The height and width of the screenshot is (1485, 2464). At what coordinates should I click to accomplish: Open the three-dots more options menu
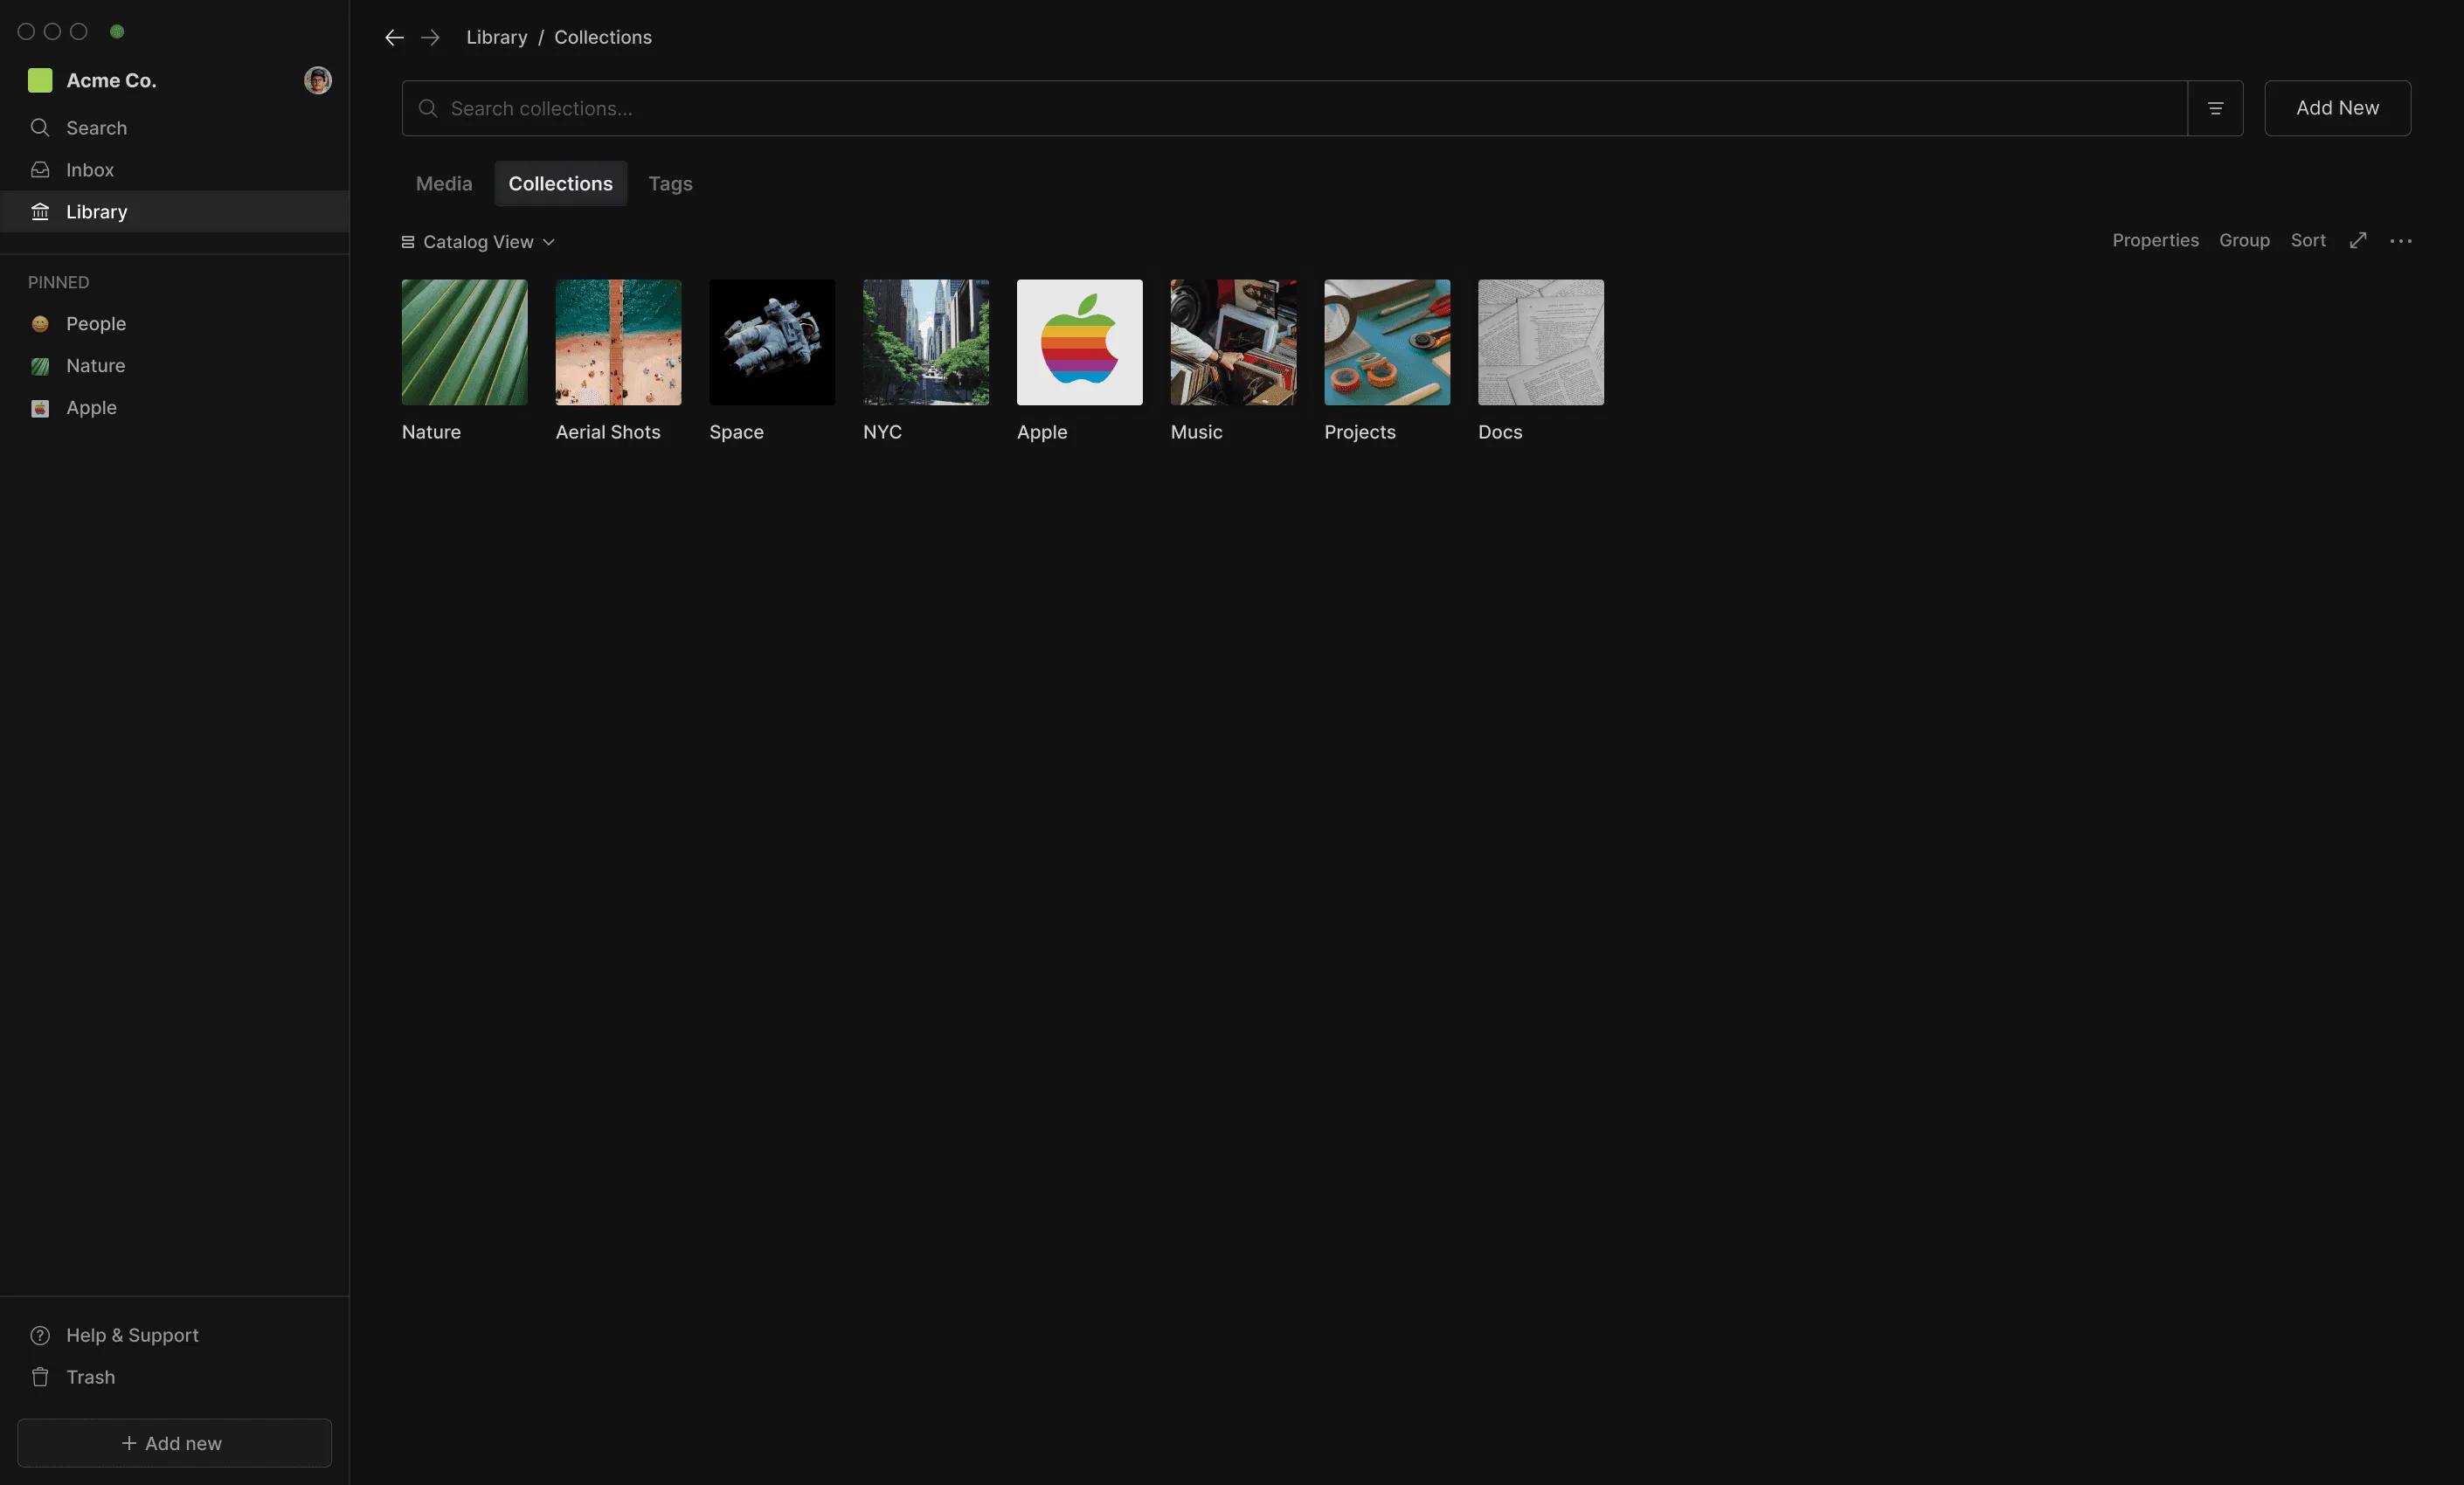[2401, 241]
